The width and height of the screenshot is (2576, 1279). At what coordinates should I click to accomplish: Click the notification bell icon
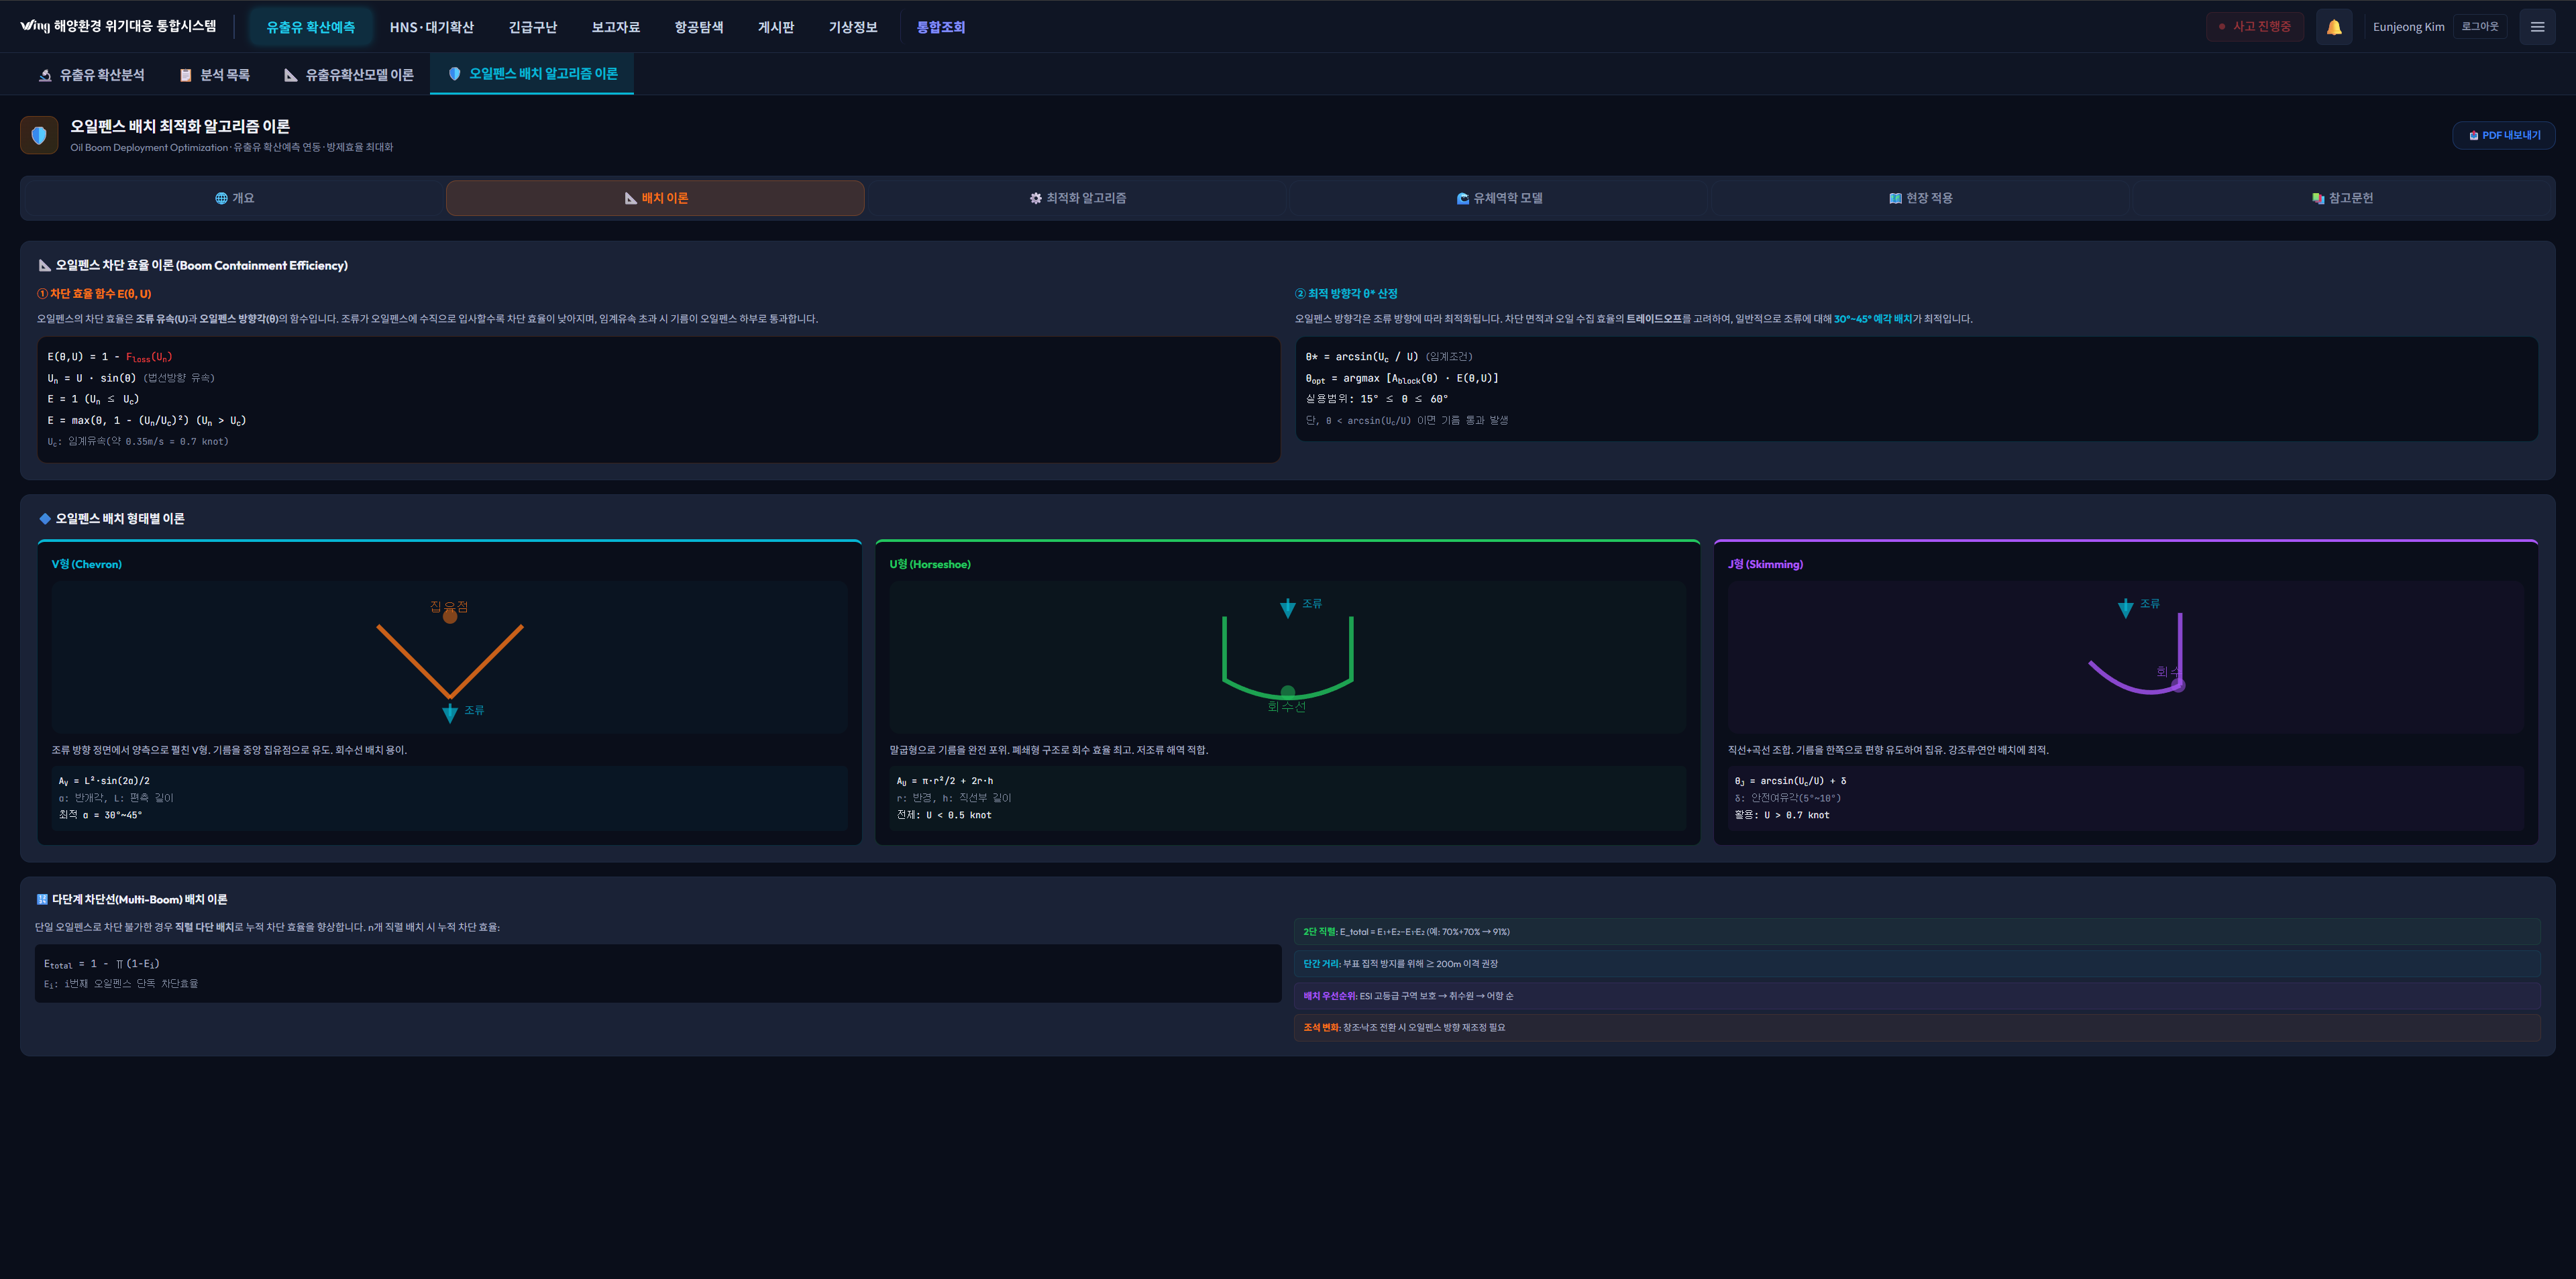tap(2333, 27)
